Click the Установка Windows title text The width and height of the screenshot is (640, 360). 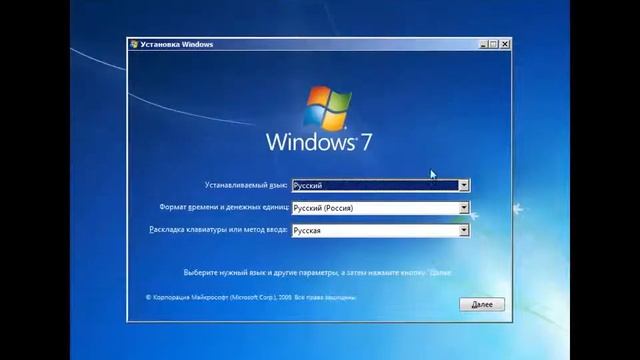tap(177, 44)
